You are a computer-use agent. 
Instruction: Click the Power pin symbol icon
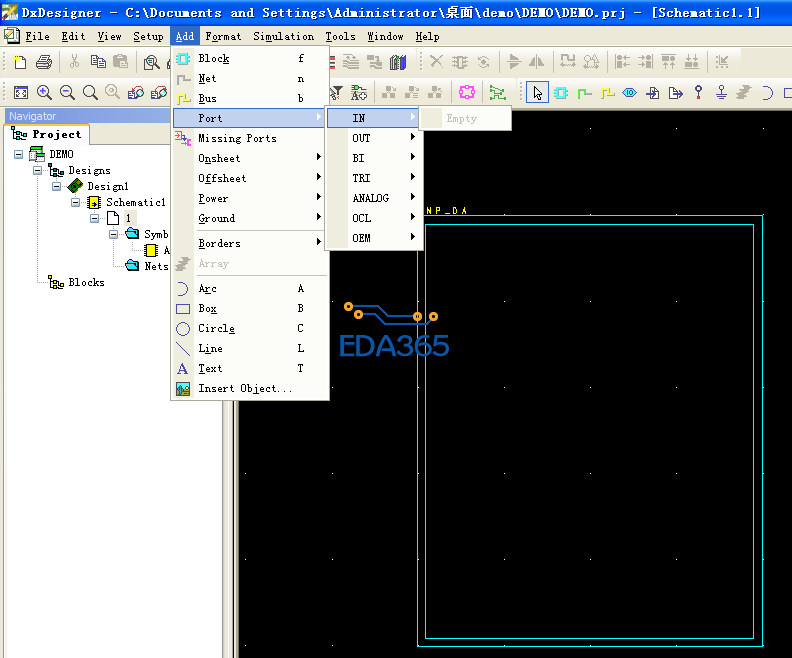[x=699, y=92]
